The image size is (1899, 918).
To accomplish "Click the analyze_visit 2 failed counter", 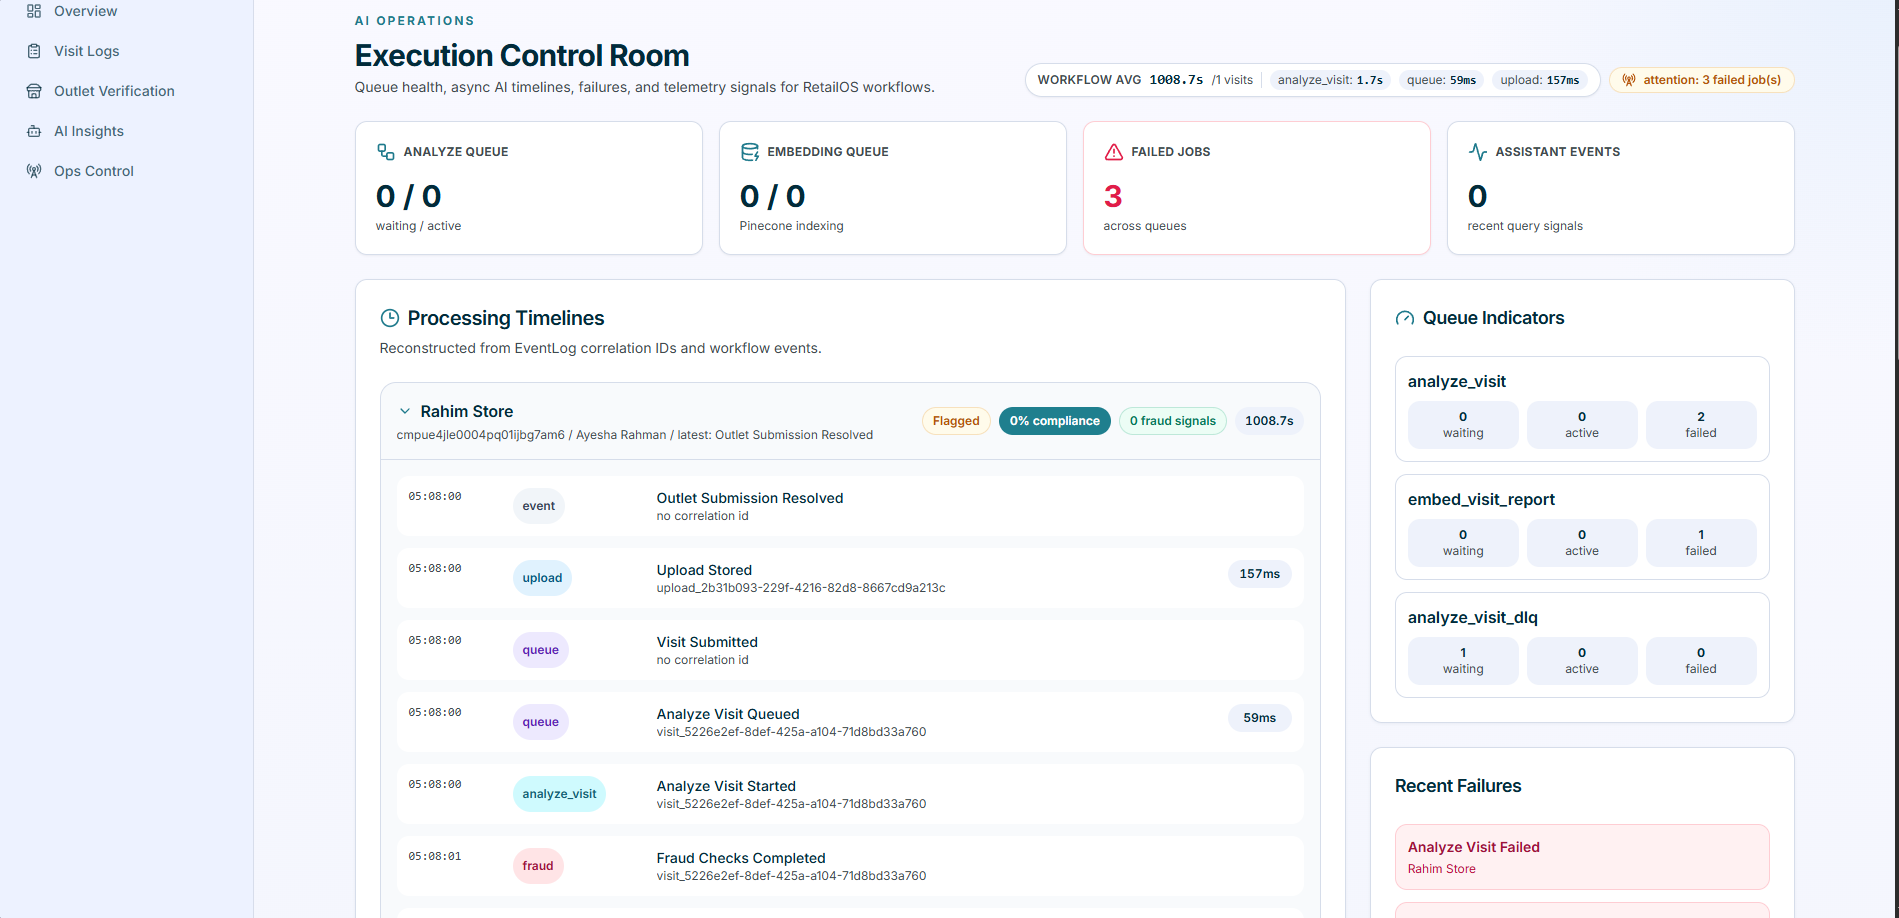I will pyautogui.click(x=1700, y=425).
